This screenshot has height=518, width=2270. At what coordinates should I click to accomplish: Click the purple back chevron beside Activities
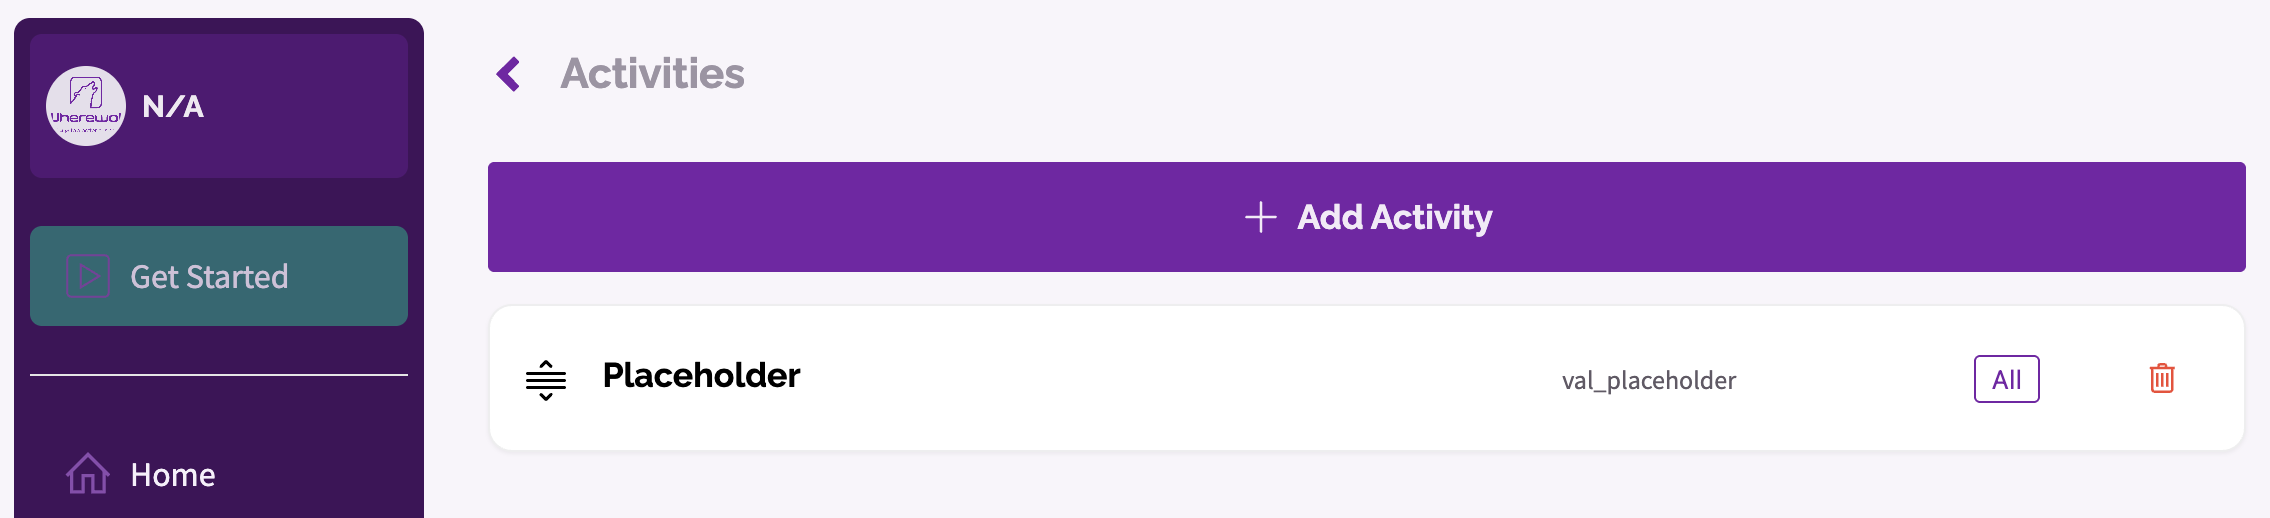(508, 74)
